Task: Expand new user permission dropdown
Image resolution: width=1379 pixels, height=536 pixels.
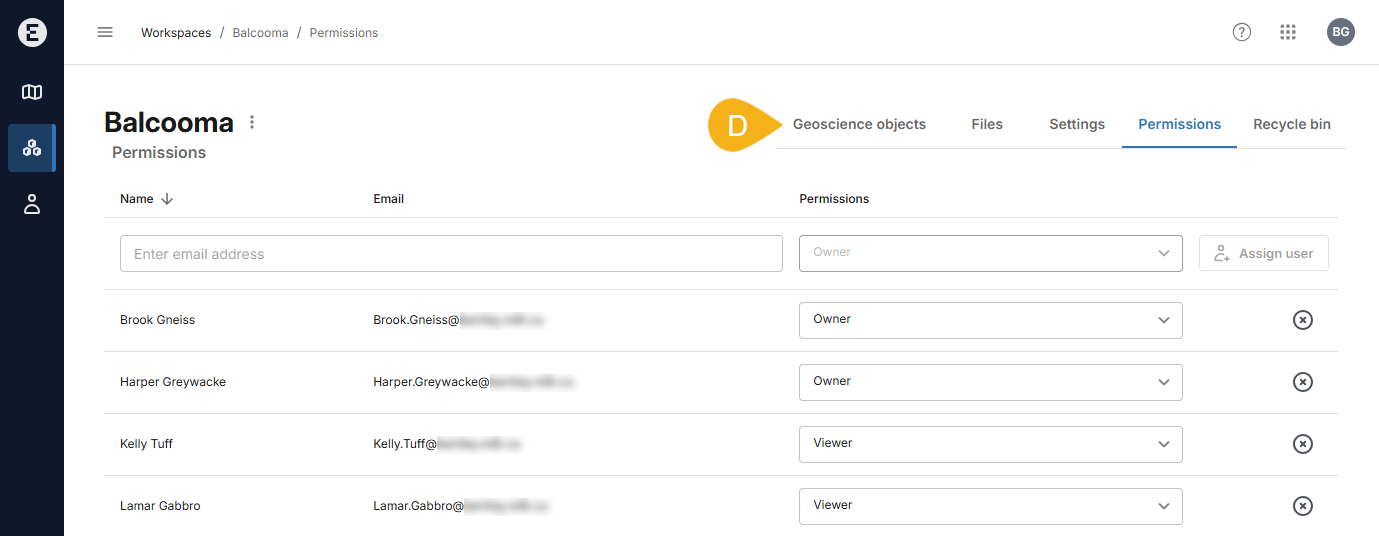Action: (990, 253)
